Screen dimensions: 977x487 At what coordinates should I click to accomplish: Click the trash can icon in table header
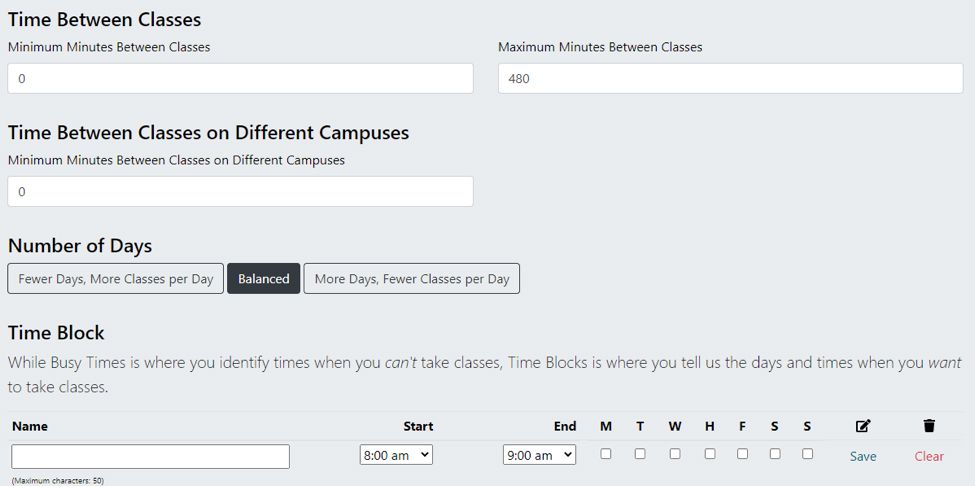click(929, 426)
